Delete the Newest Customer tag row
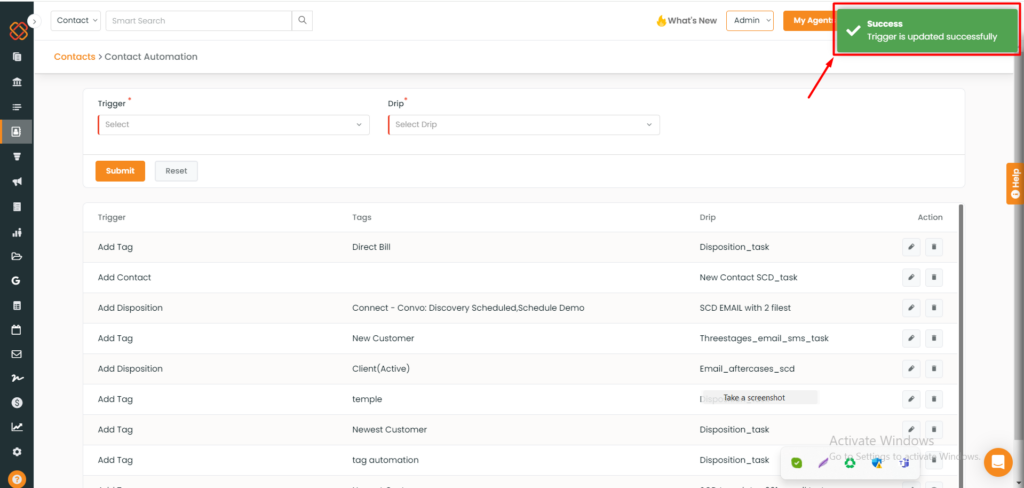 tap(934, 429)
